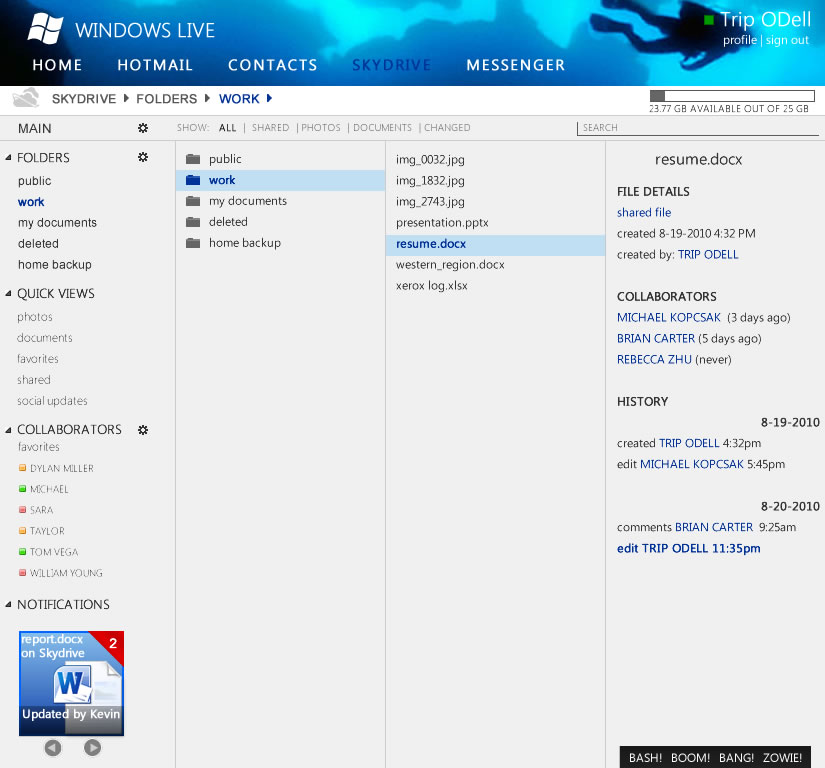This screenshot has height=768, width=825.
Task: Open the report.docx notification tile
Action: pos(71,683)
